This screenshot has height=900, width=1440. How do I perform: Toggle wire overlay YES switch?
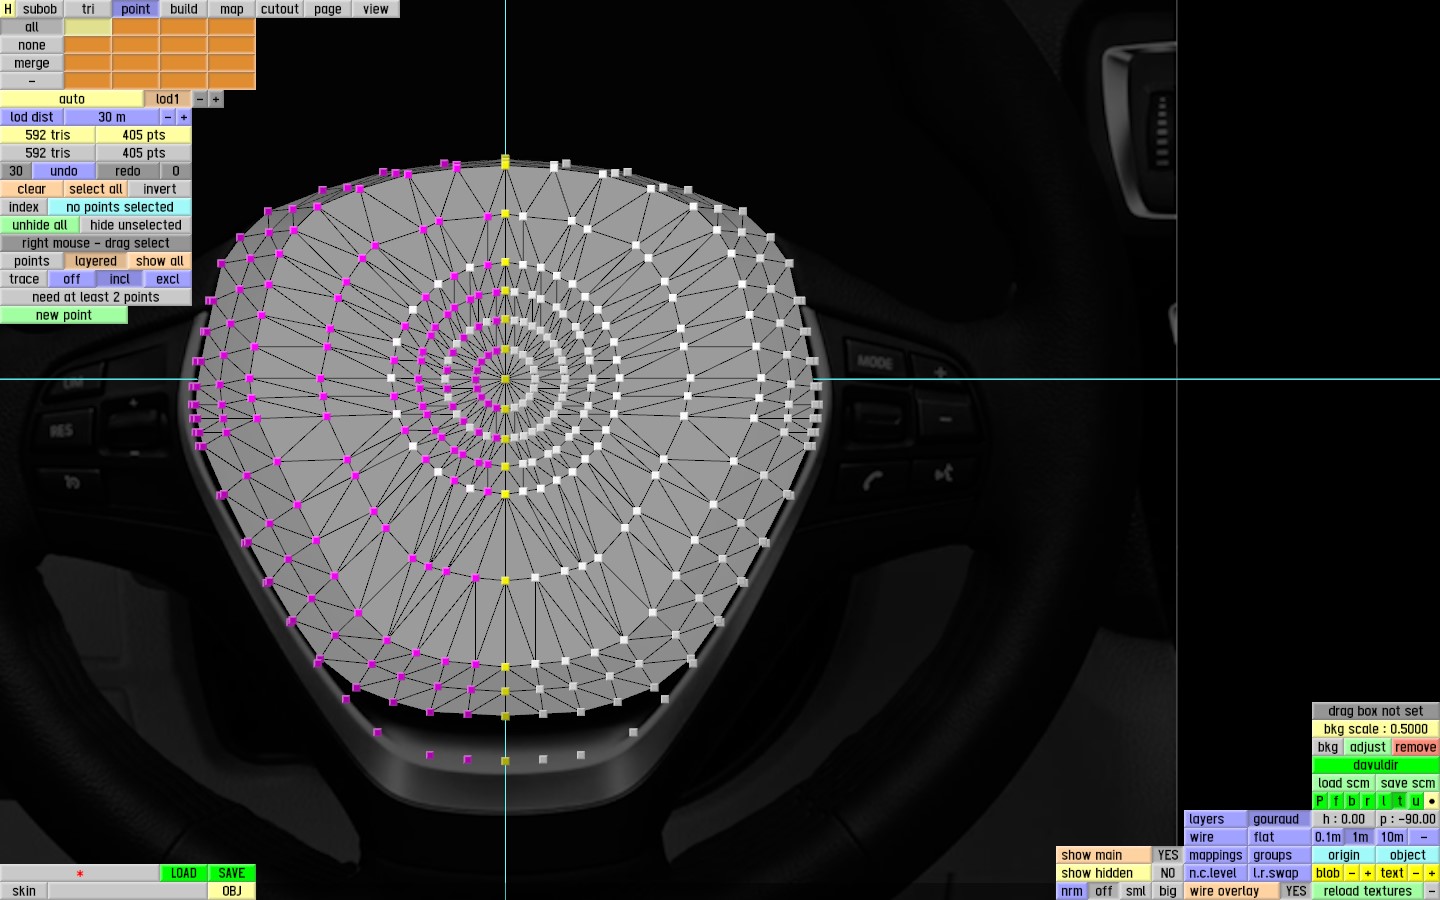1296,891
